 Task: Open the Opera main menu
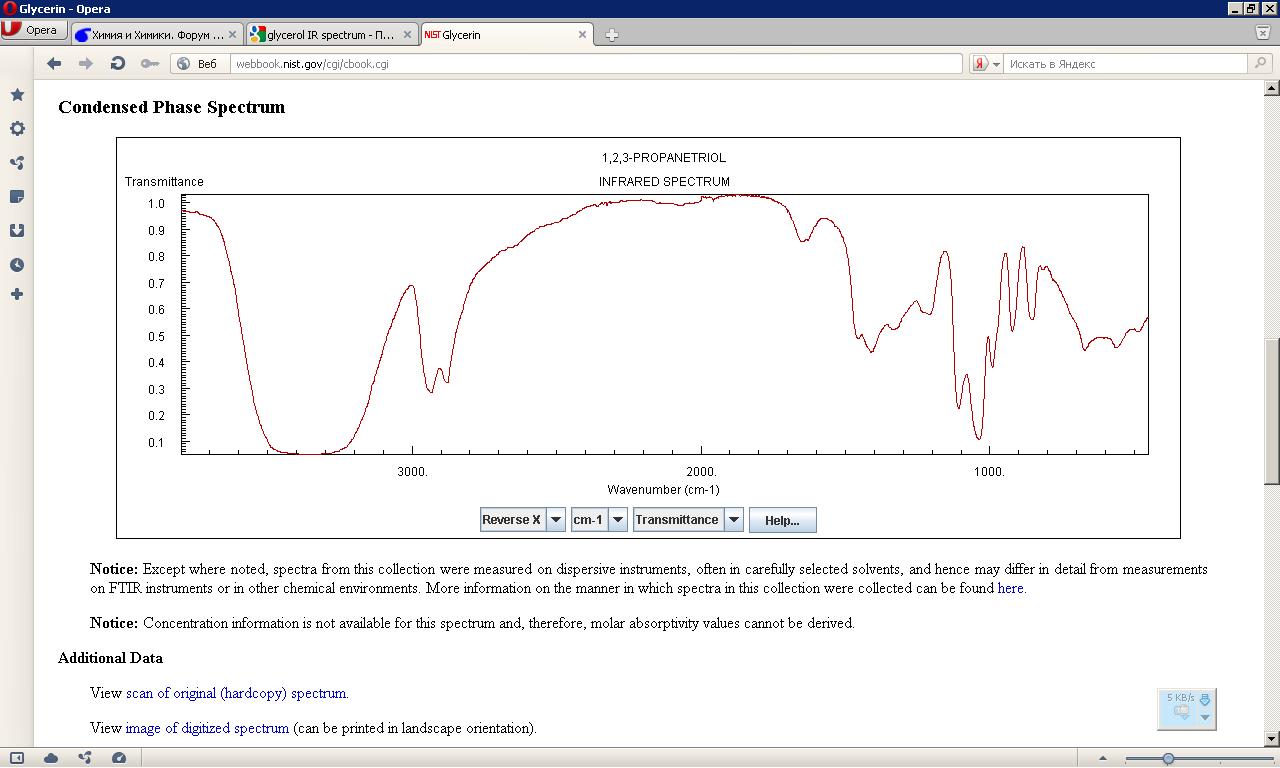coord(30,30)
